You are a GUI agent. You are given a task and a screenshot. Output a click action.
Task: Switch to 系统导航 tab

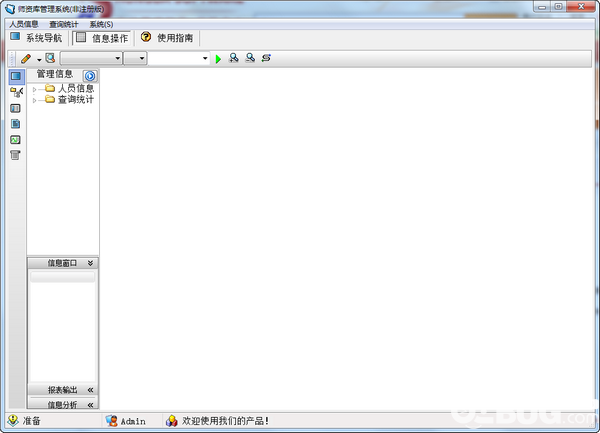(x=37, y=38)
